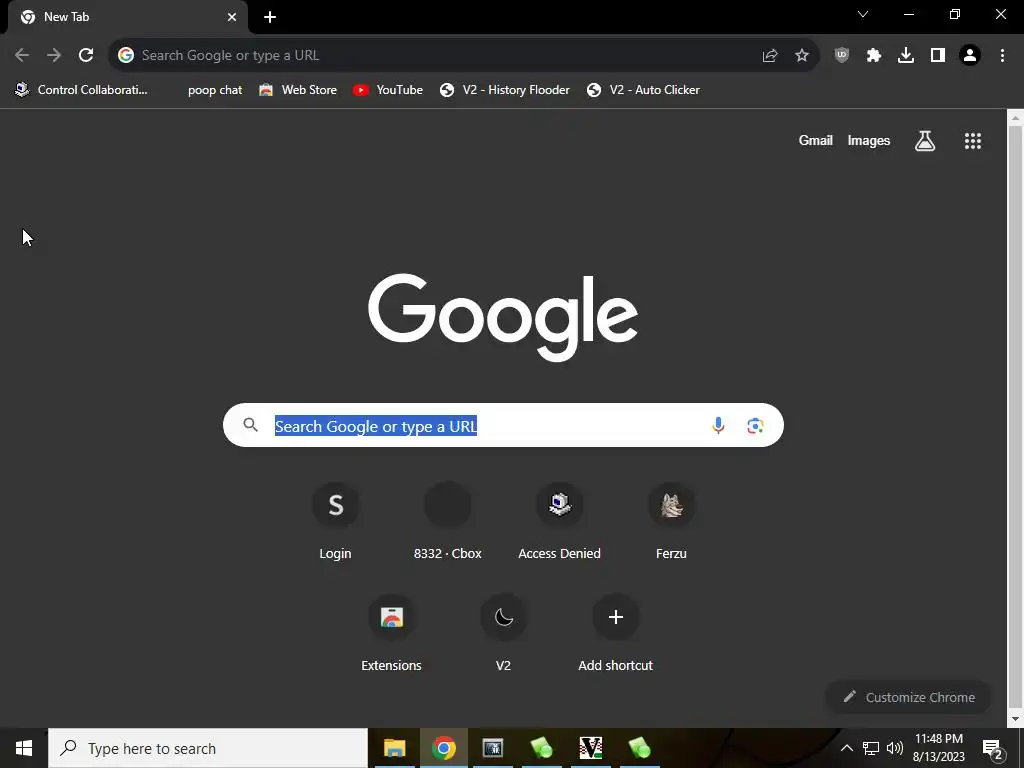Open the Gmail link
This screenshot has height=768, width=1024.
click(816, 140)
